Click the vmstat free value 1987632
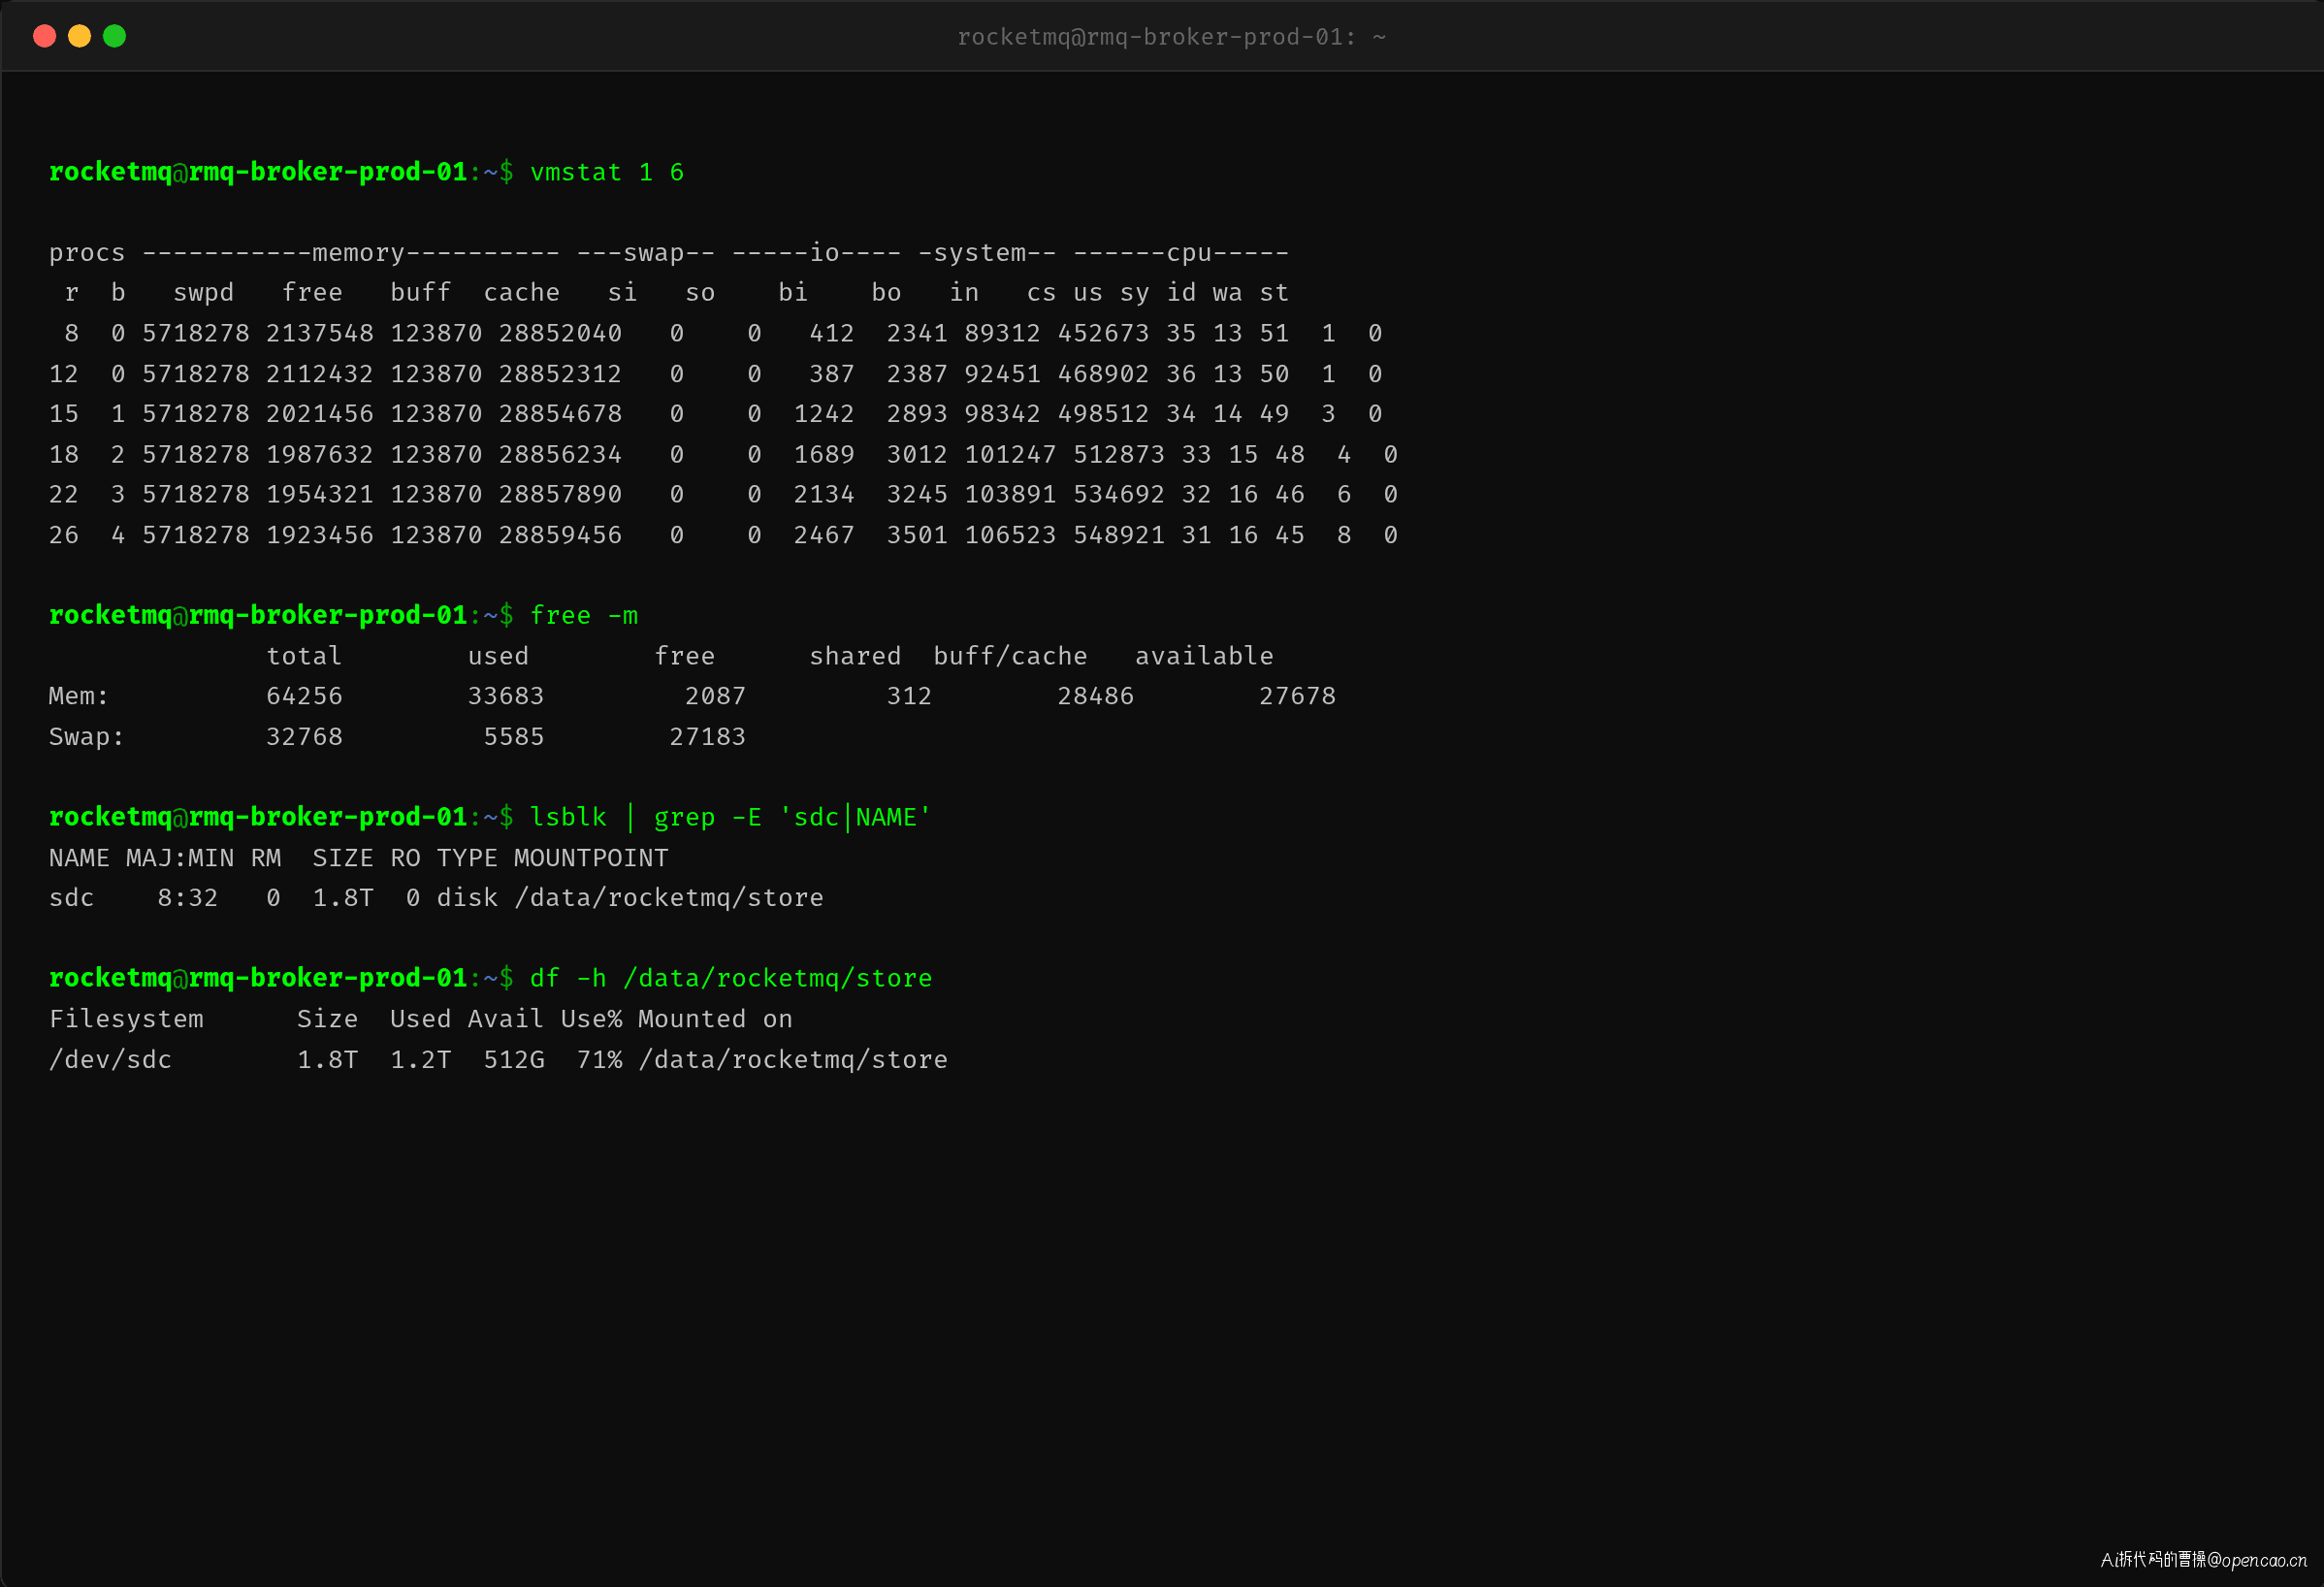The width and height of the screenshot is (2324, 1587). point(320,454)
